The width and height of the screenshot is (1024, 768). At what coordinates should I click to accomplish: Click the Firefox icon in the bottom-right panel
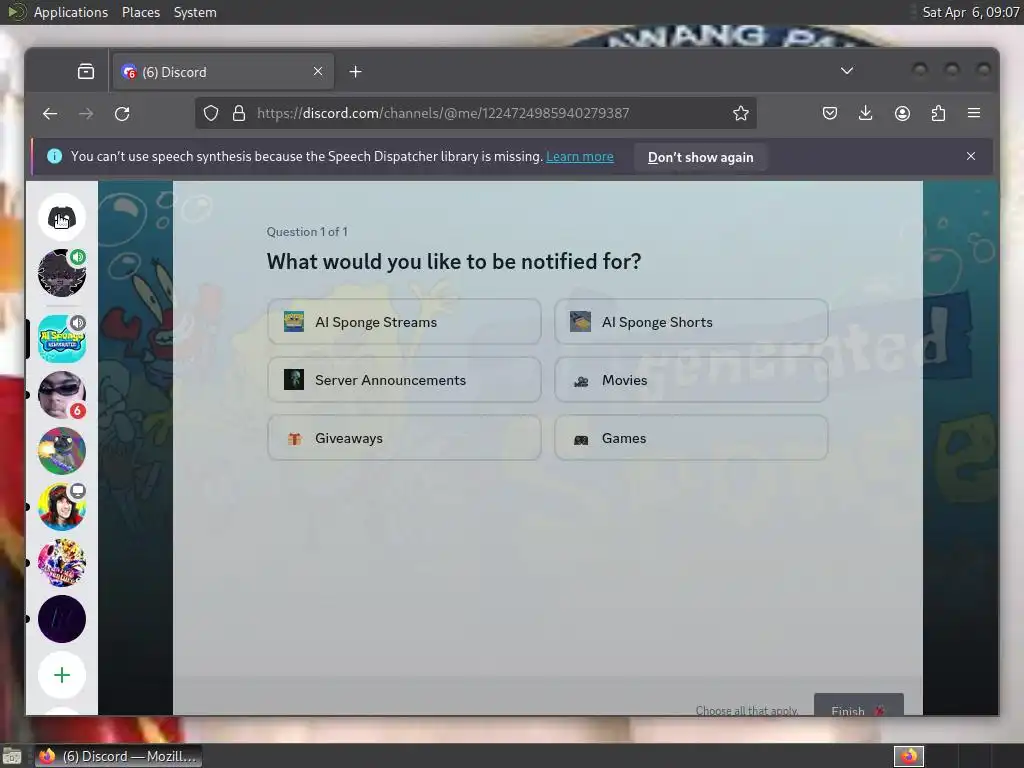pyautogui.click(x=908, y=756)
